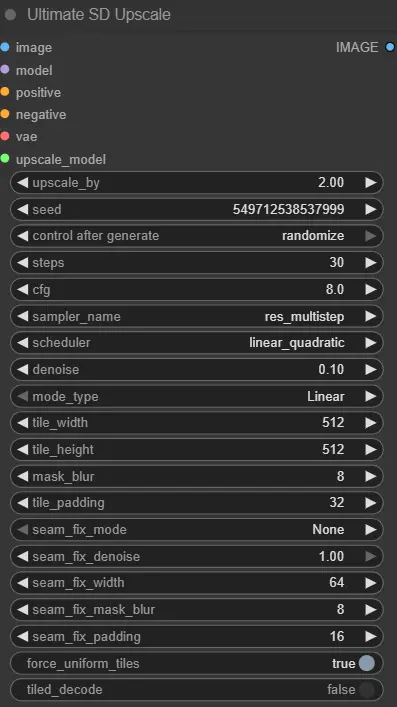Decrease steps value with left arrow

click(22, 262)
